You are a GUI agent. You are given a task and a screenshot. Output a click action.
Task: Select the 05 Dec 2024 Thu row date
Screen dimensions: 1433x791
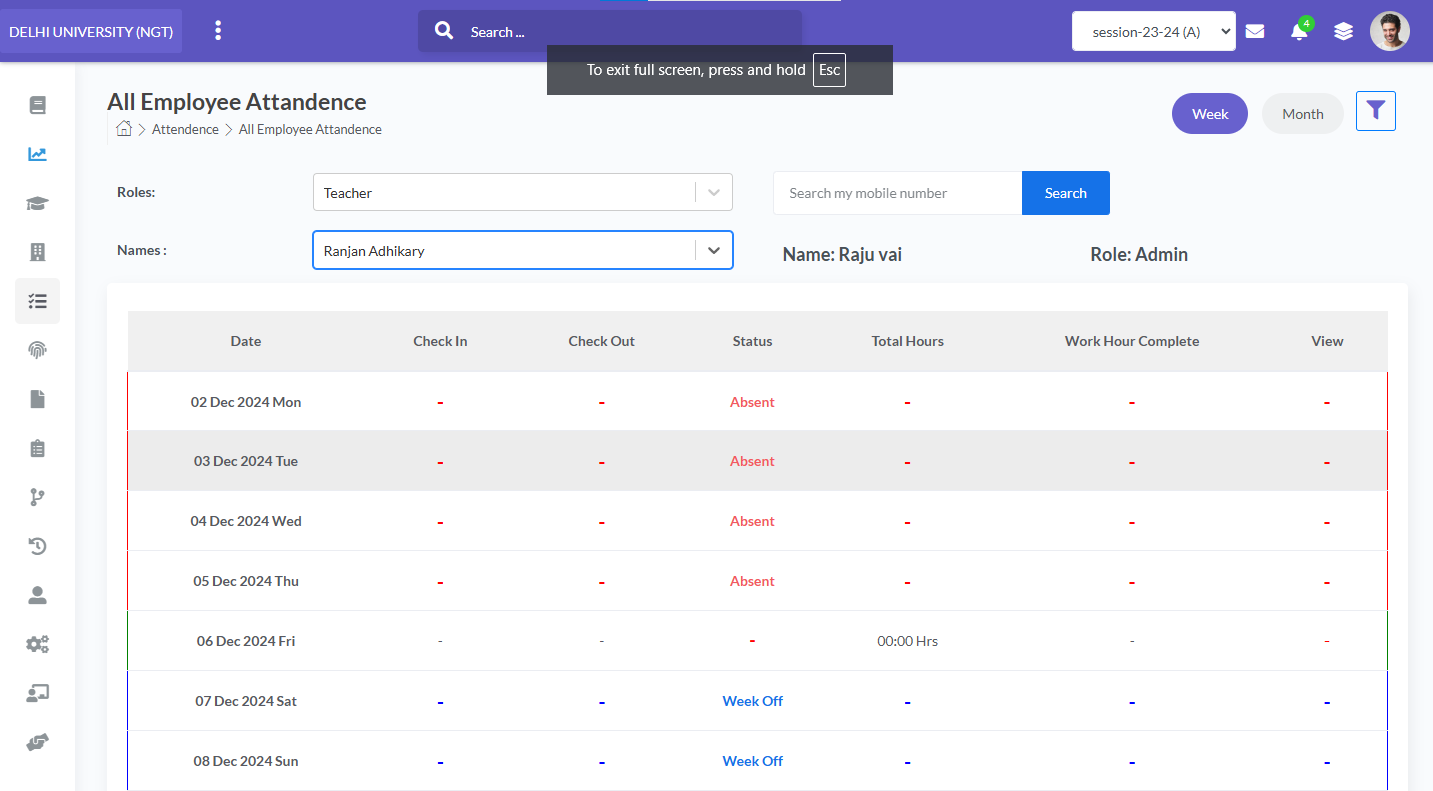[x=246, y=581]
